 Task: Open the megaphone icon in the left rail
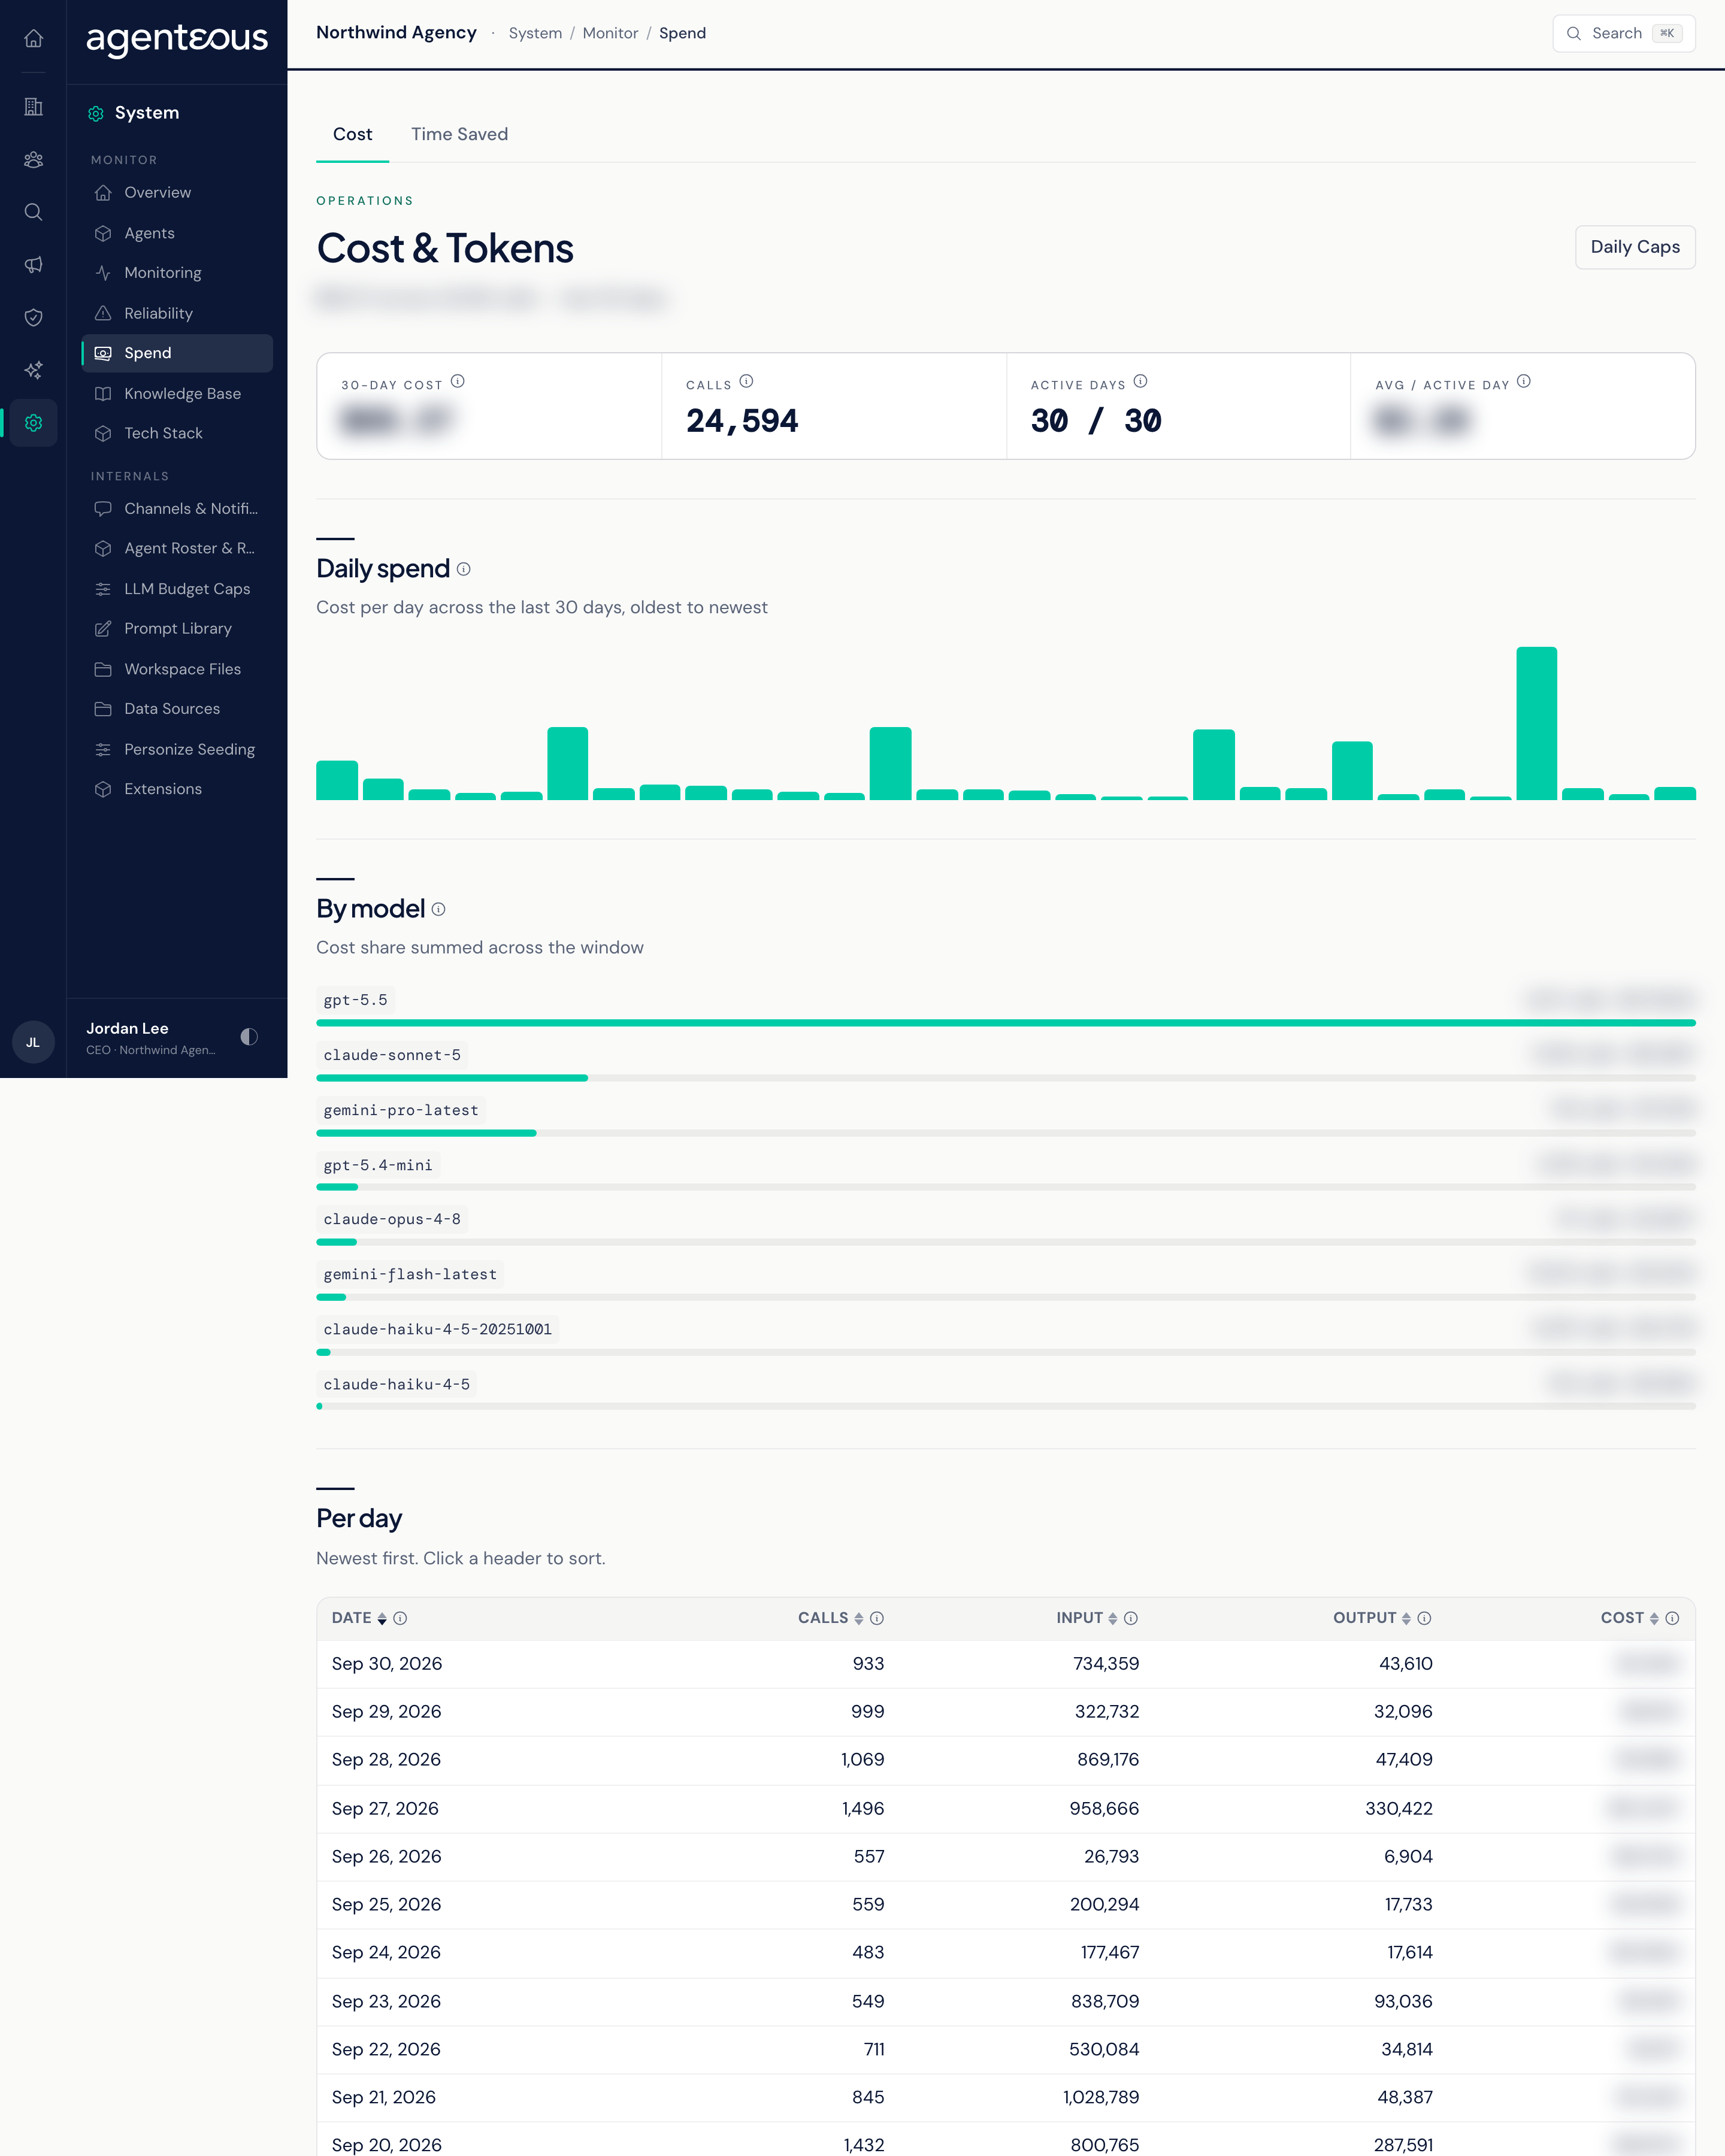33,265
